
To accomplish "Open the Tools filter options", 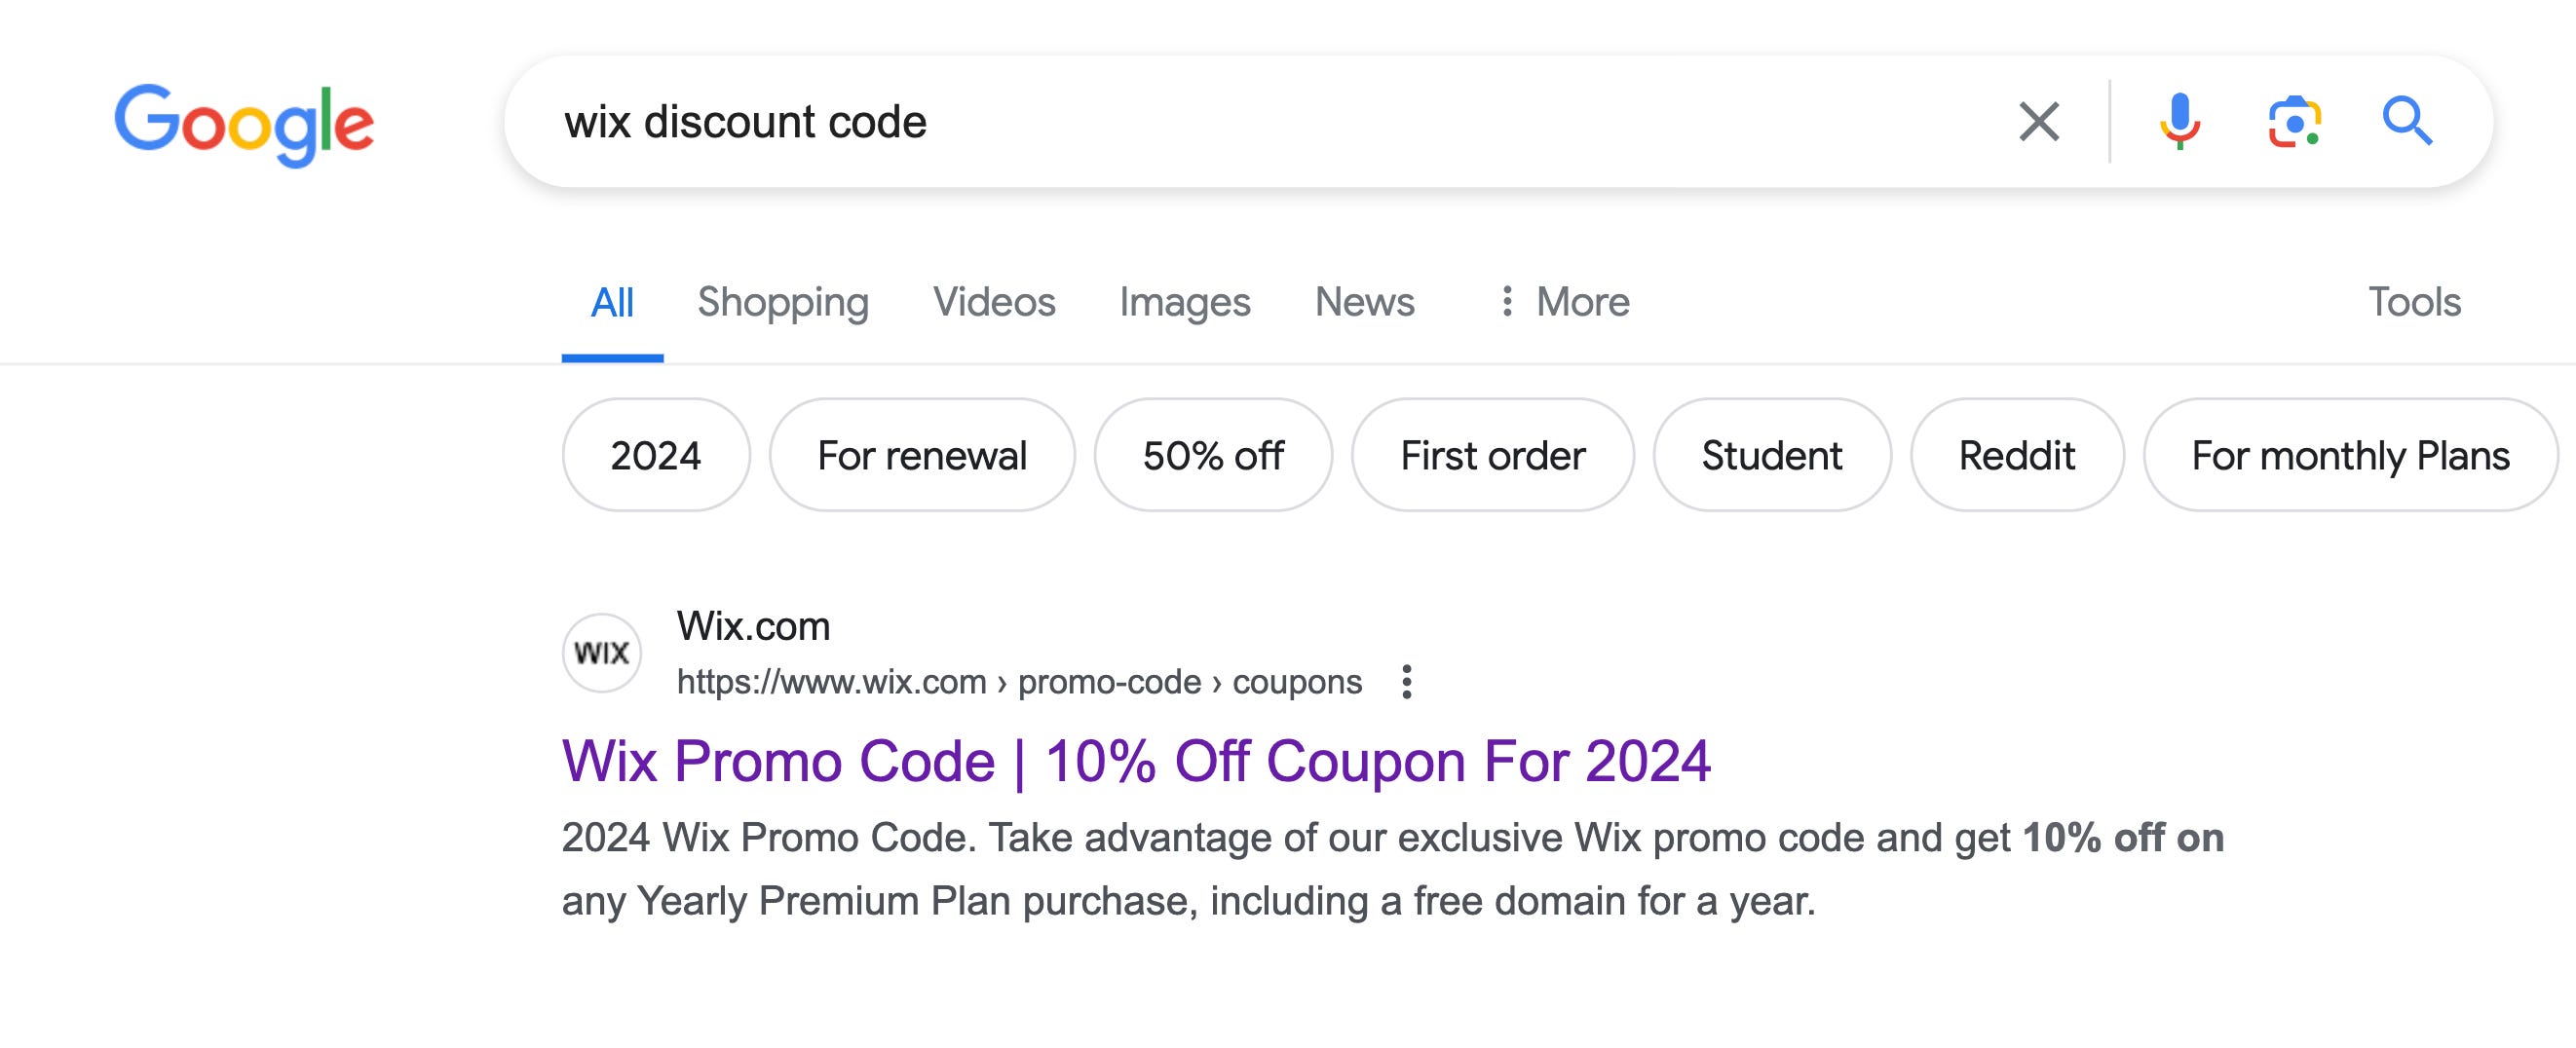I will [x=2413, y=302].
